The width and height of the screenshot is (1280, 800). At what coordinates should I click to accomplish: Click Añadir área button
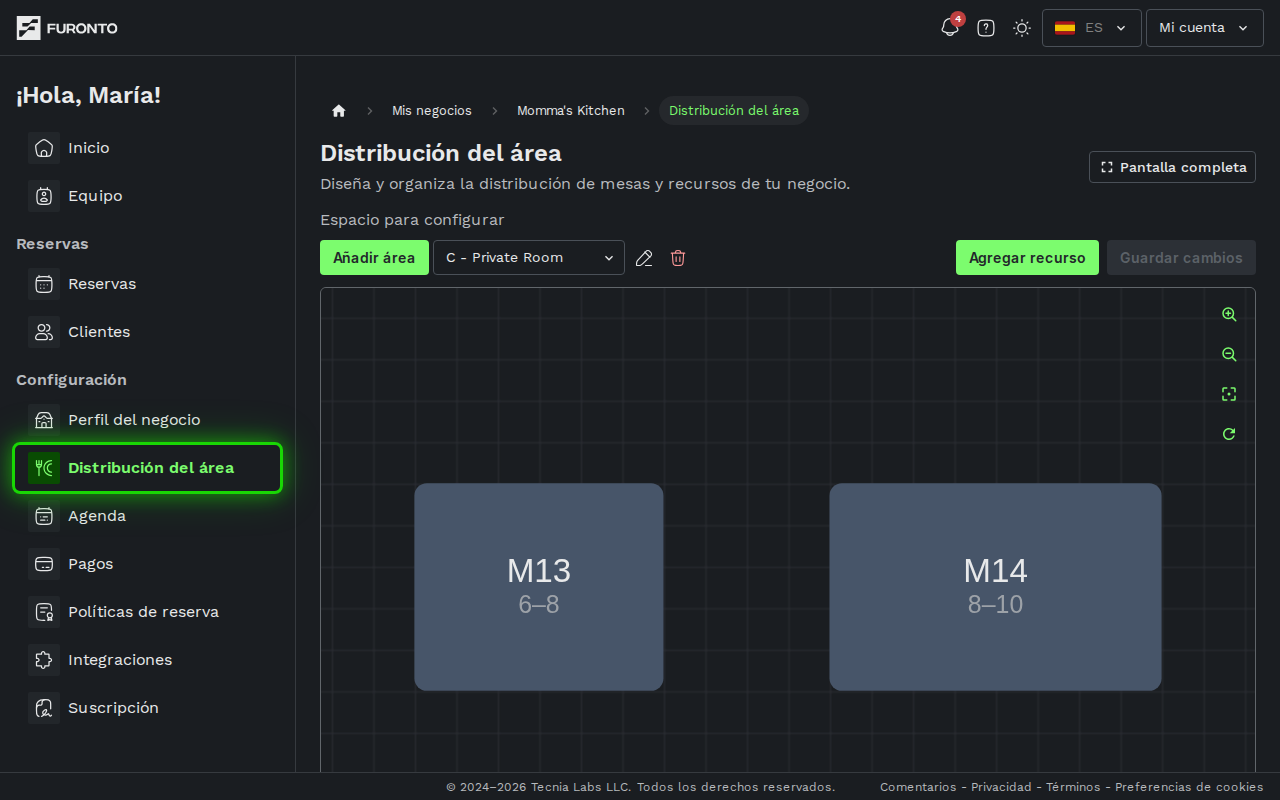coord(374,258)
